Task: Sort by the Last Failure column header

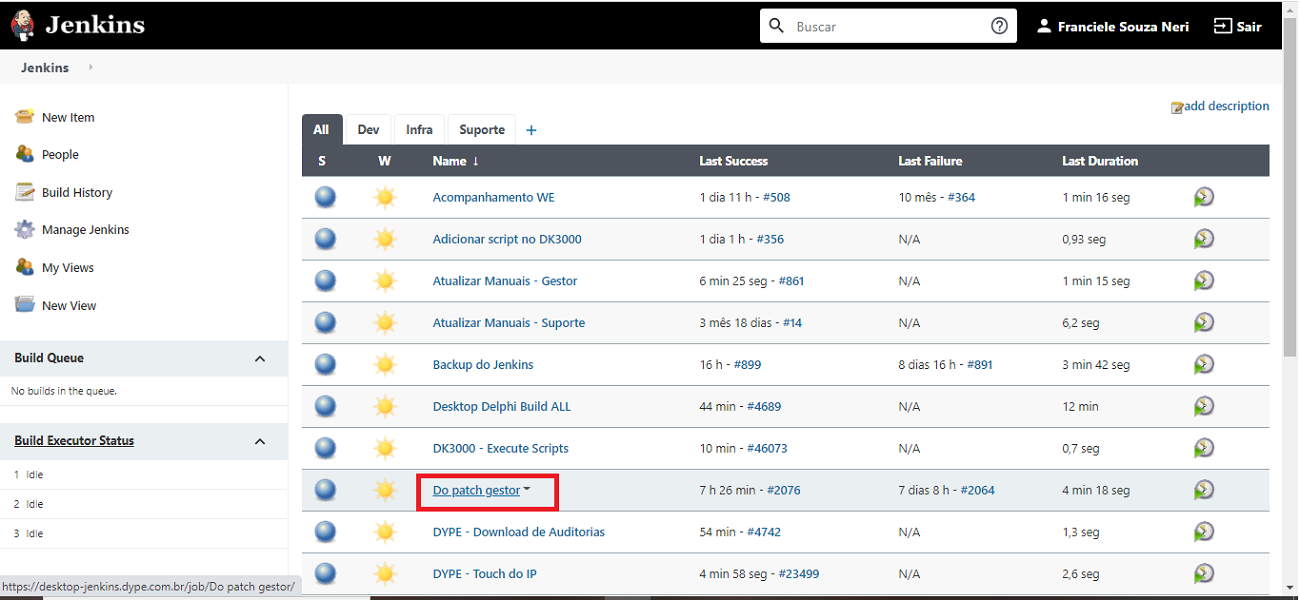Action: click(x=930, y=161)
